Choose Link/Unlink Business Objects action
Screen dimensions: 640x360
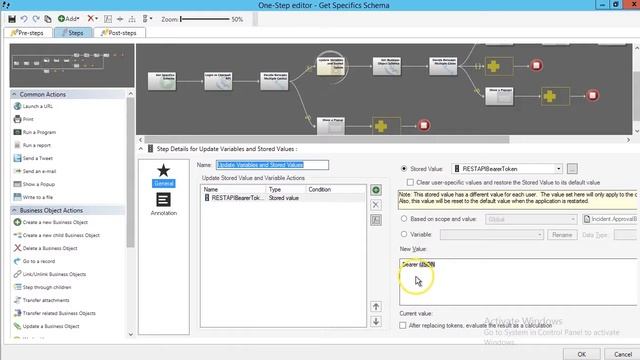(50, 274)
